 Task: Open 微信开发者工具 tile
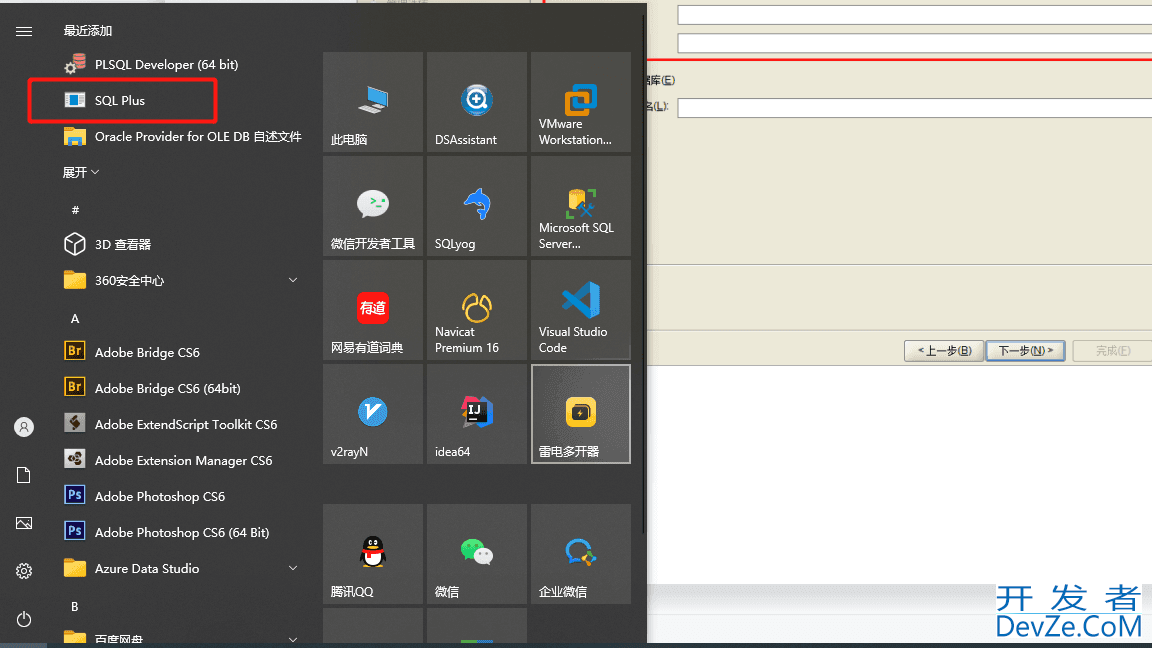(x=373, y=206)
